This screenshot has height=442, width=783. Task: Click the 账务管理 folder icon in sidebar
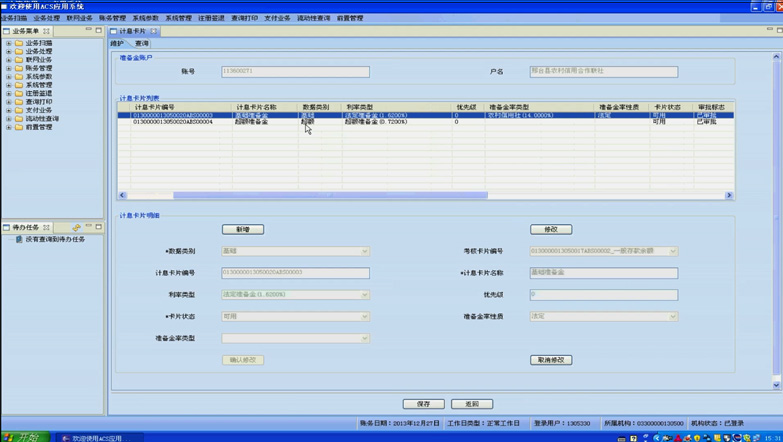[x=18, y=68]
